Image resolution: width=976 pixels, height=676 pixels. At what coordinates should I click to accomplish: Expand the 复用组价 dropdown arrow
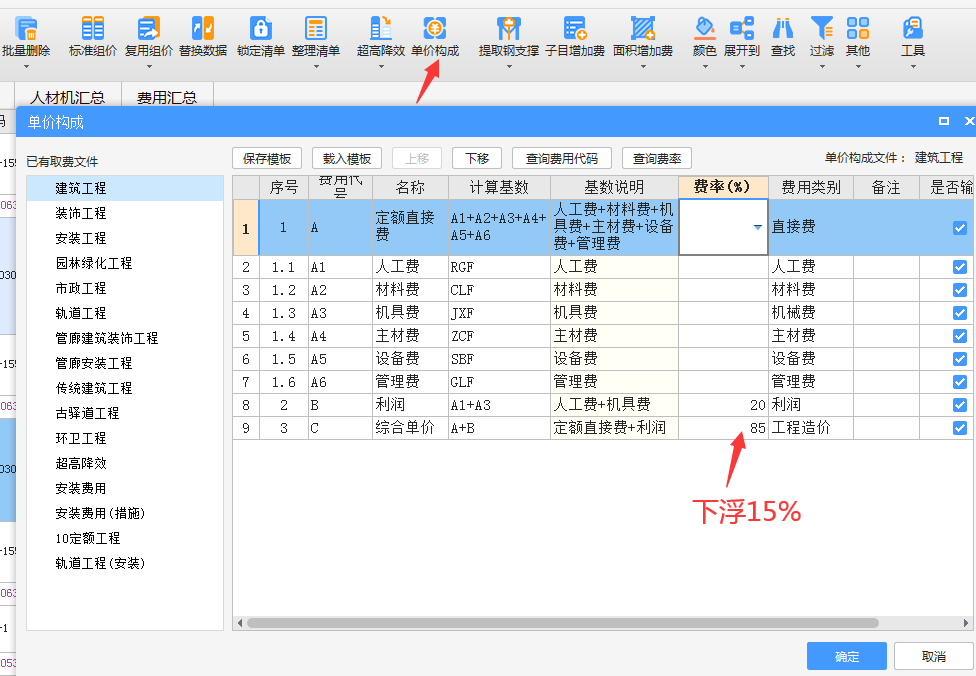[x=149, y=67]
